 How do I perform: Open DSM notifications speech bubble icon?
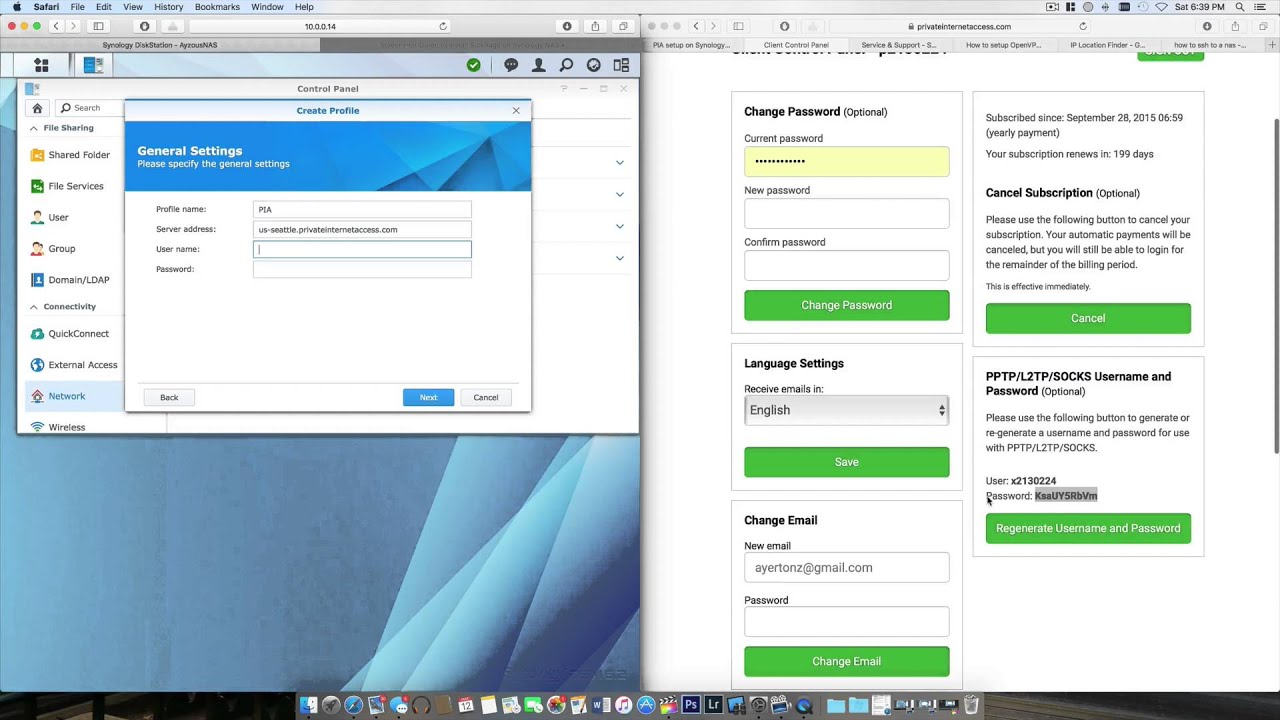click(x=511, y=65)
